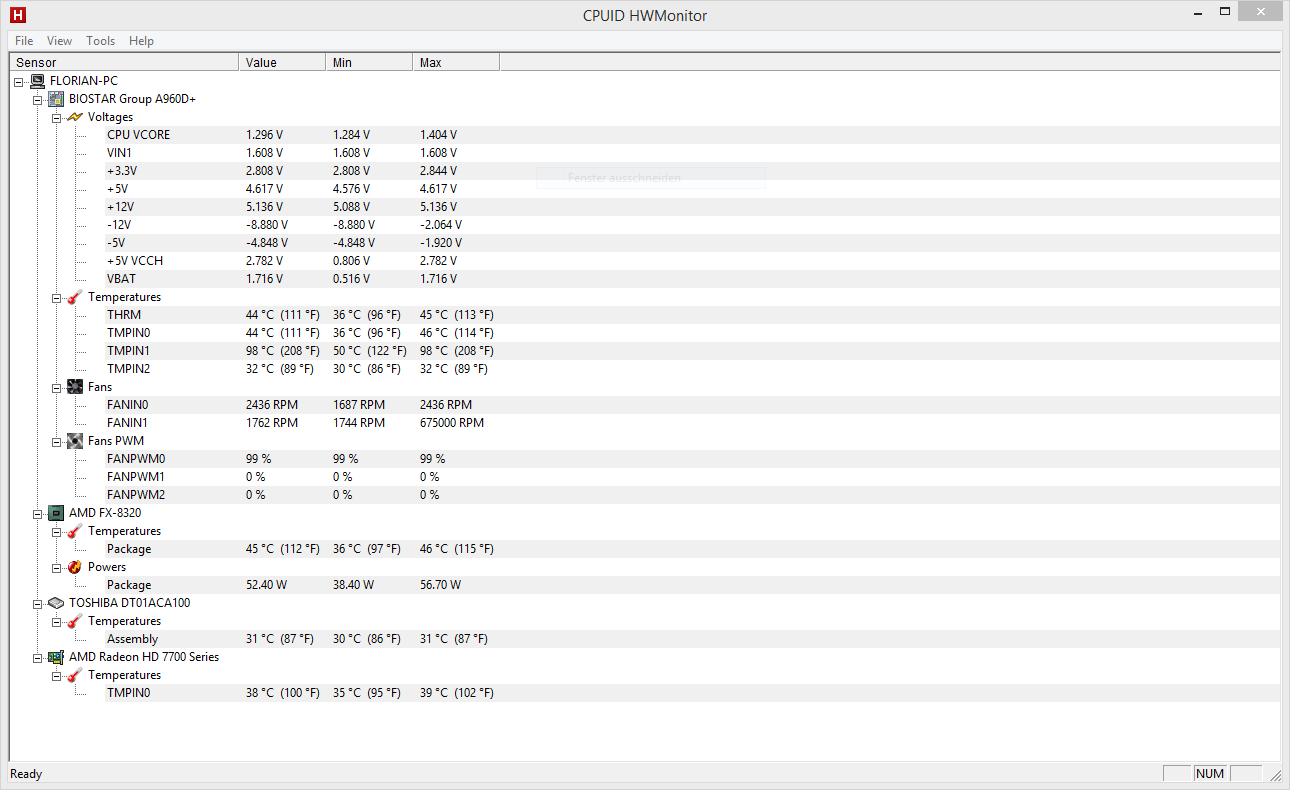Click the Max column header
This screenshot has height=790, width=1290.
[x=456, y=62]
